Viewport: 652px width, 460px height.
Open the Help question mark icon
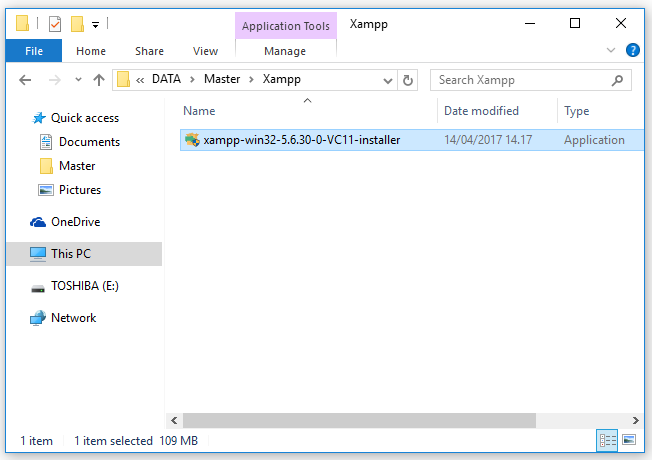pos(632,50)
